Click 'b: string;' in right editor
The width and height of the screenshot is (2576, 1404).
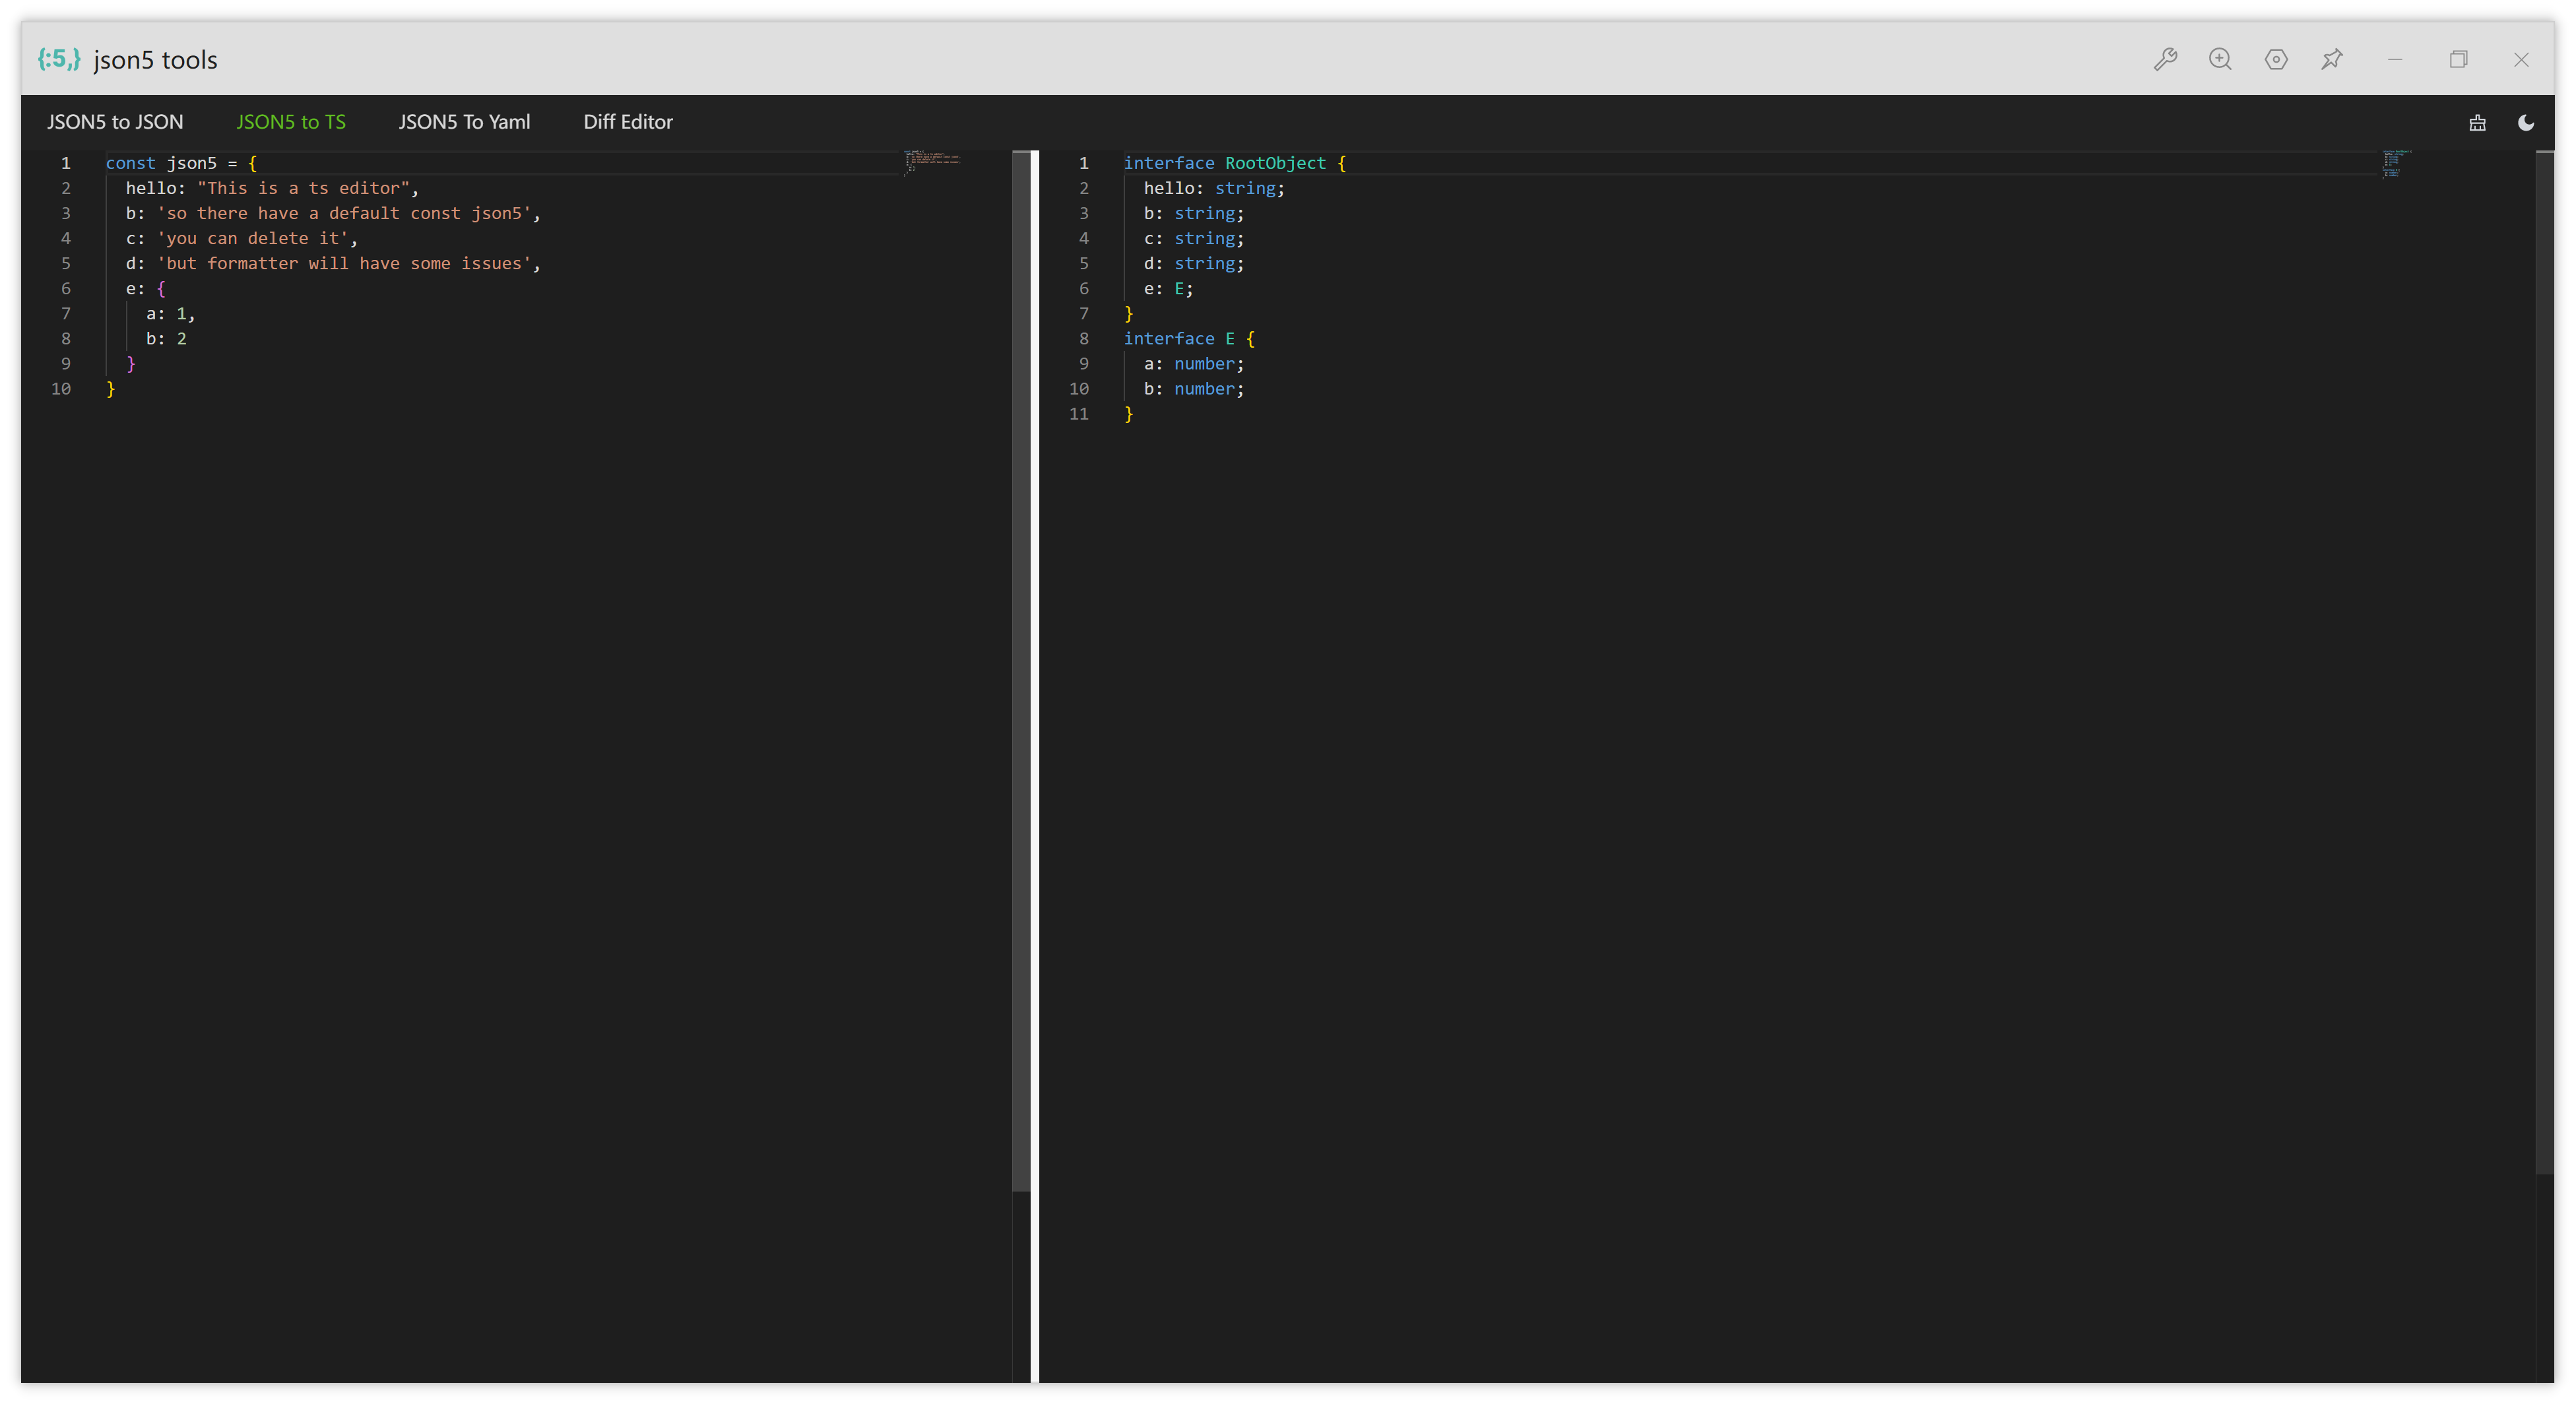point(1194,213)
